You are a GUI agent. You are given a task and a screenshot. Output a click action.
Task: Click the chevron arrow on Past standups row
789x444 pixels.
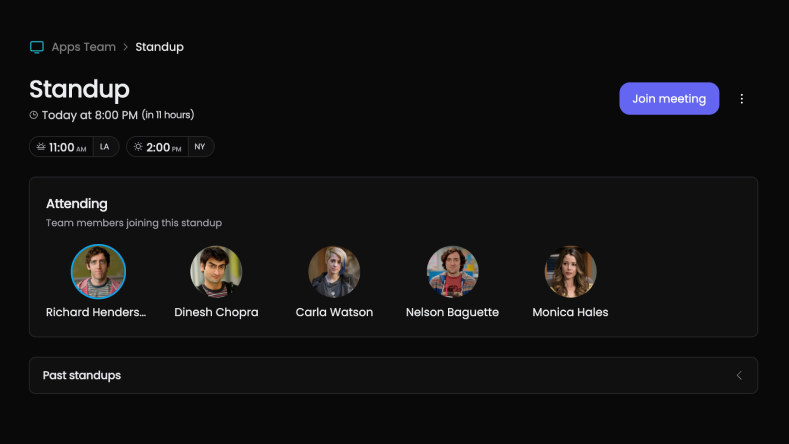pos(739,375)
